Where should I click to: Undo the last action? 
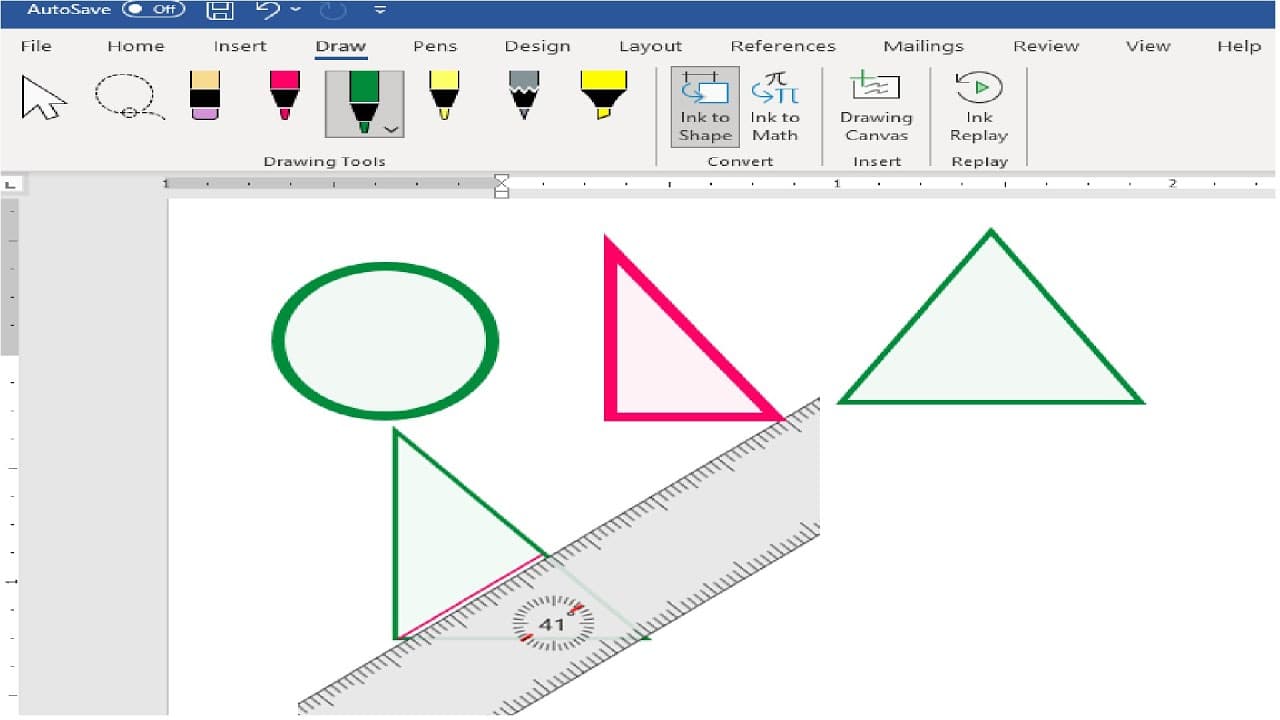(x=268, y=10)
